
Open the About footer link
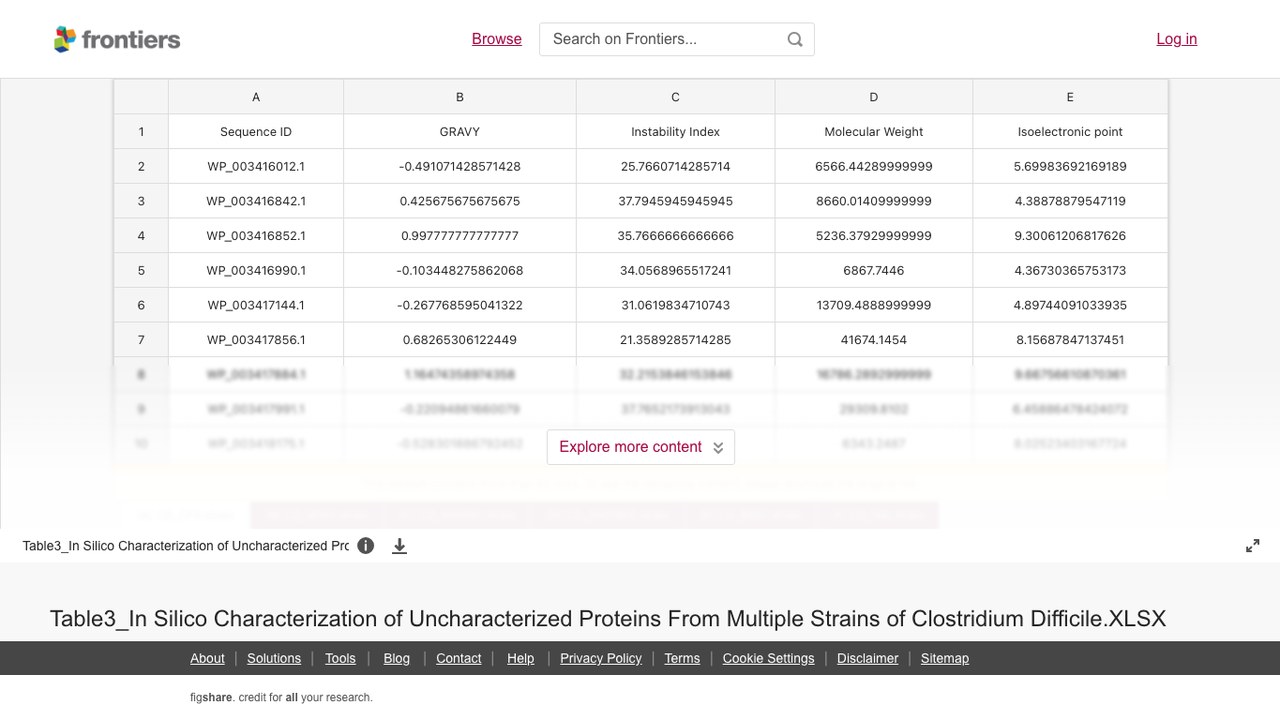(207, 658)
